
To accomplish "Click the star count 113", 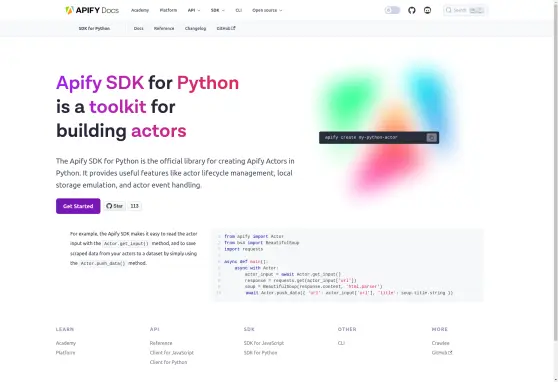I will [x=135, y=206].
